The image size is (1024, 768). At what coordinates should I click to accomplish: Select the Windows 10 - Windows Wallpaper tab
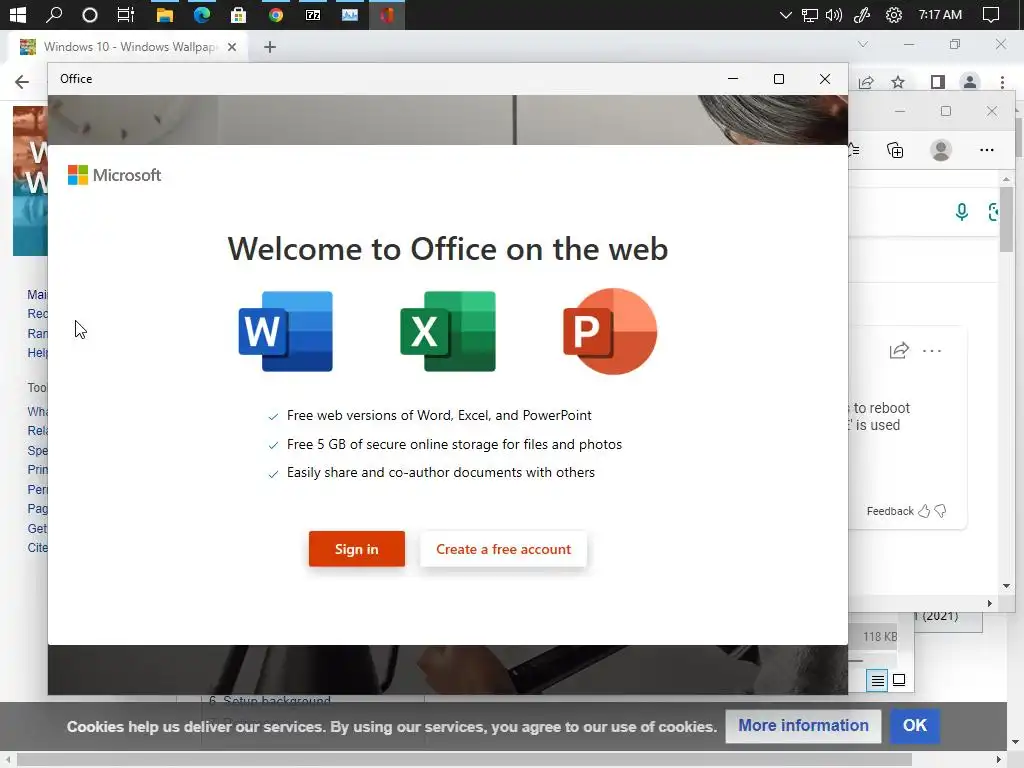pyautogui.click(x=129, y=47)
